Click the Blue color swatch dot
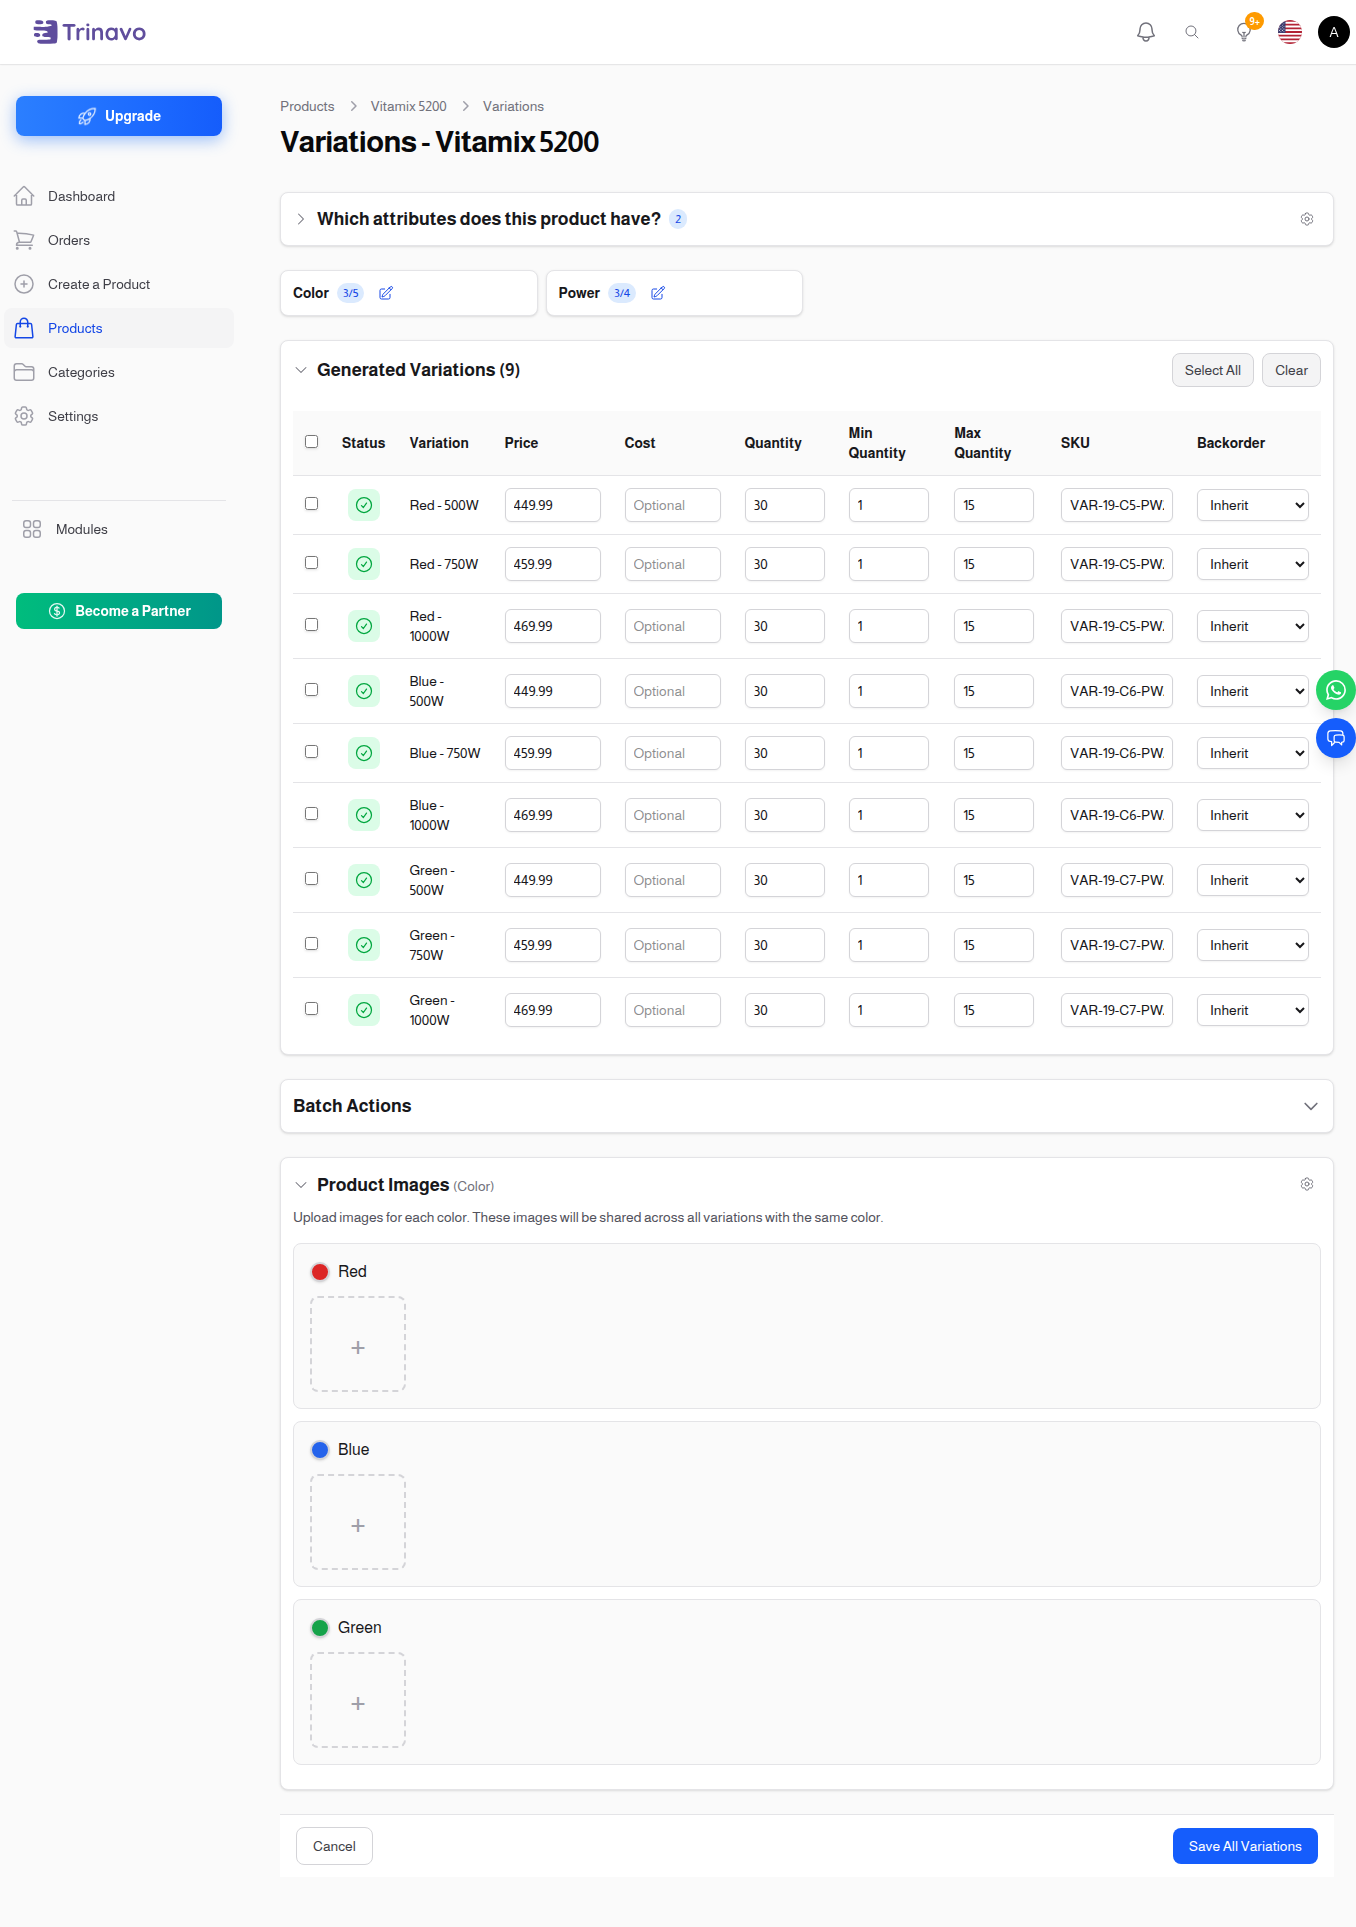The image size is (1356, 1927). (320, 1450)
